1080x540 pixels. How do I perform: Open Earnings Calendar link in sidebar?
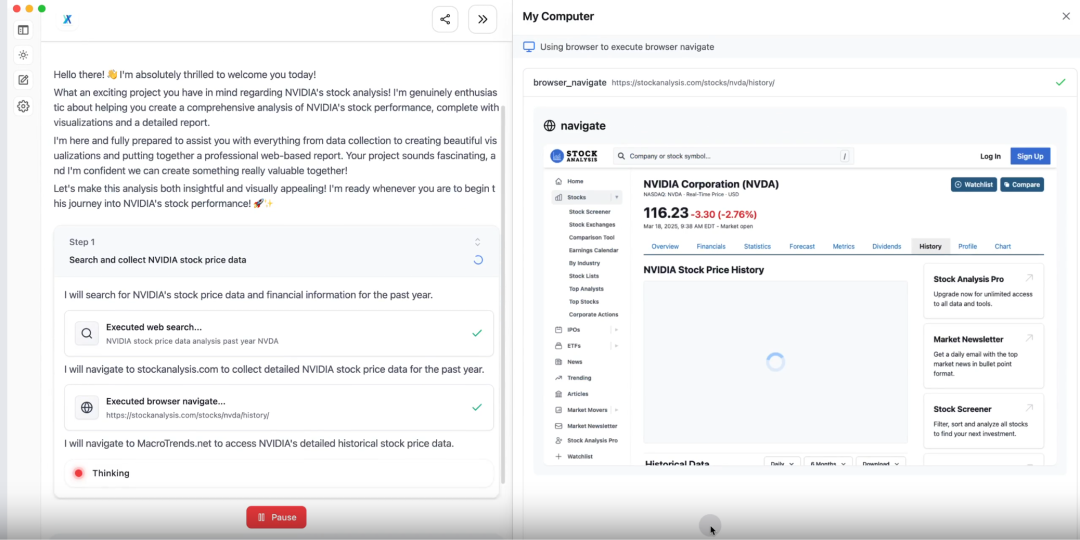point(593,250)
